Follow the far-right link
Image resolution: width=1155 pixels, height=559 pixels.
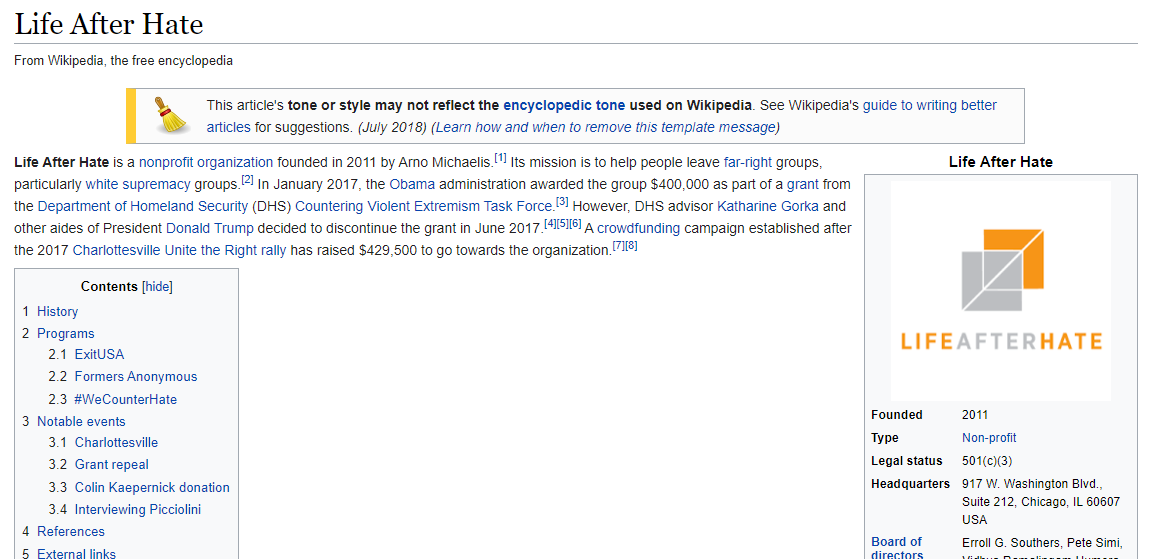pyautogui.click(x=748, y=161)
